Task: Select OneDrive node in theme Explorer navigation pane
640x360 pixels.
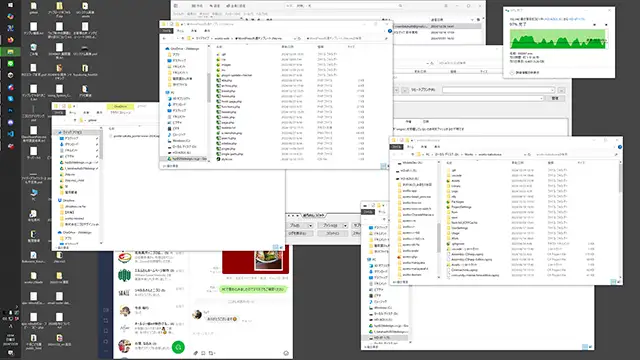Action: pos(182,49)
